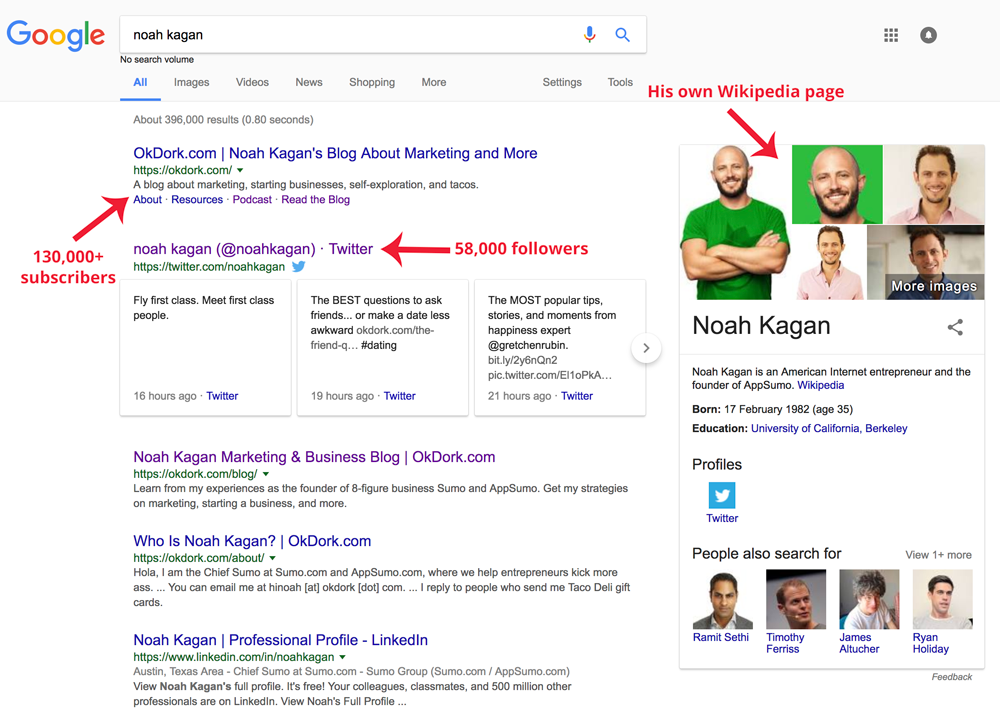Open the MOST popular tips tweet card
The height and width of the screenshot is (724, 1000).
pos(560,348)
